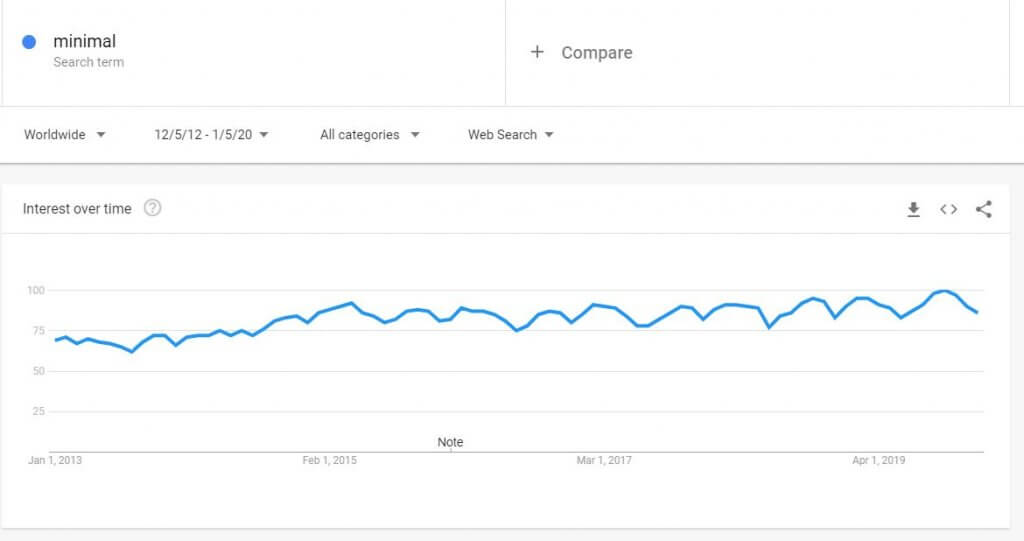Click the share icon
Viewport: 1024px width, 541px height.
[983, 209]
